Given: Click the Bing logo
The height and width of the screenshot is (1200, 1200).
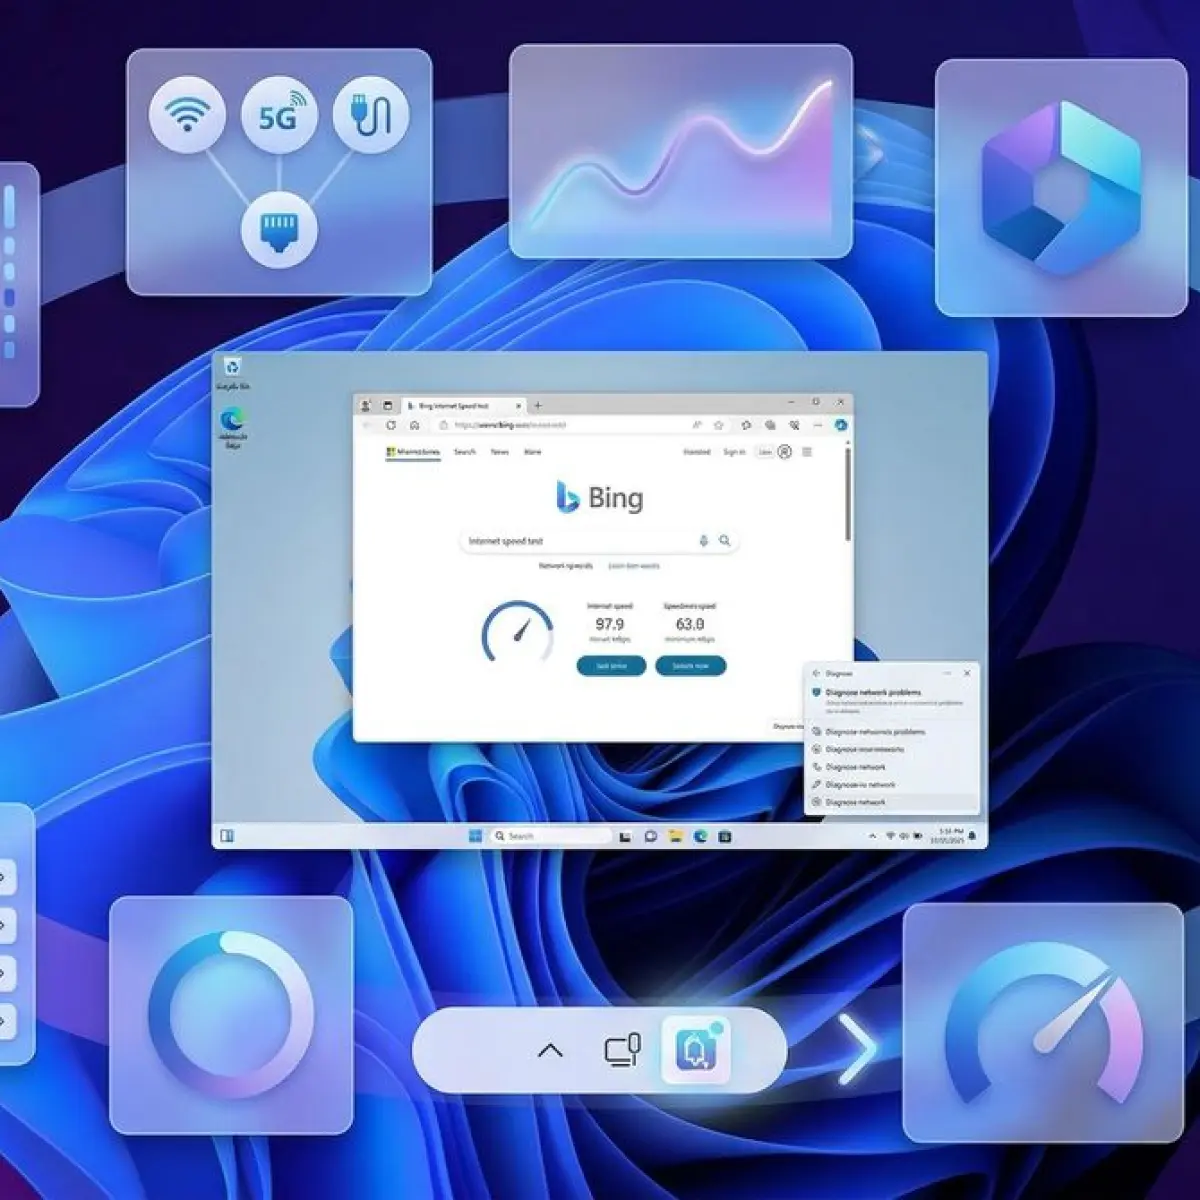Looking at the screenshot, I should coord(600,497).
